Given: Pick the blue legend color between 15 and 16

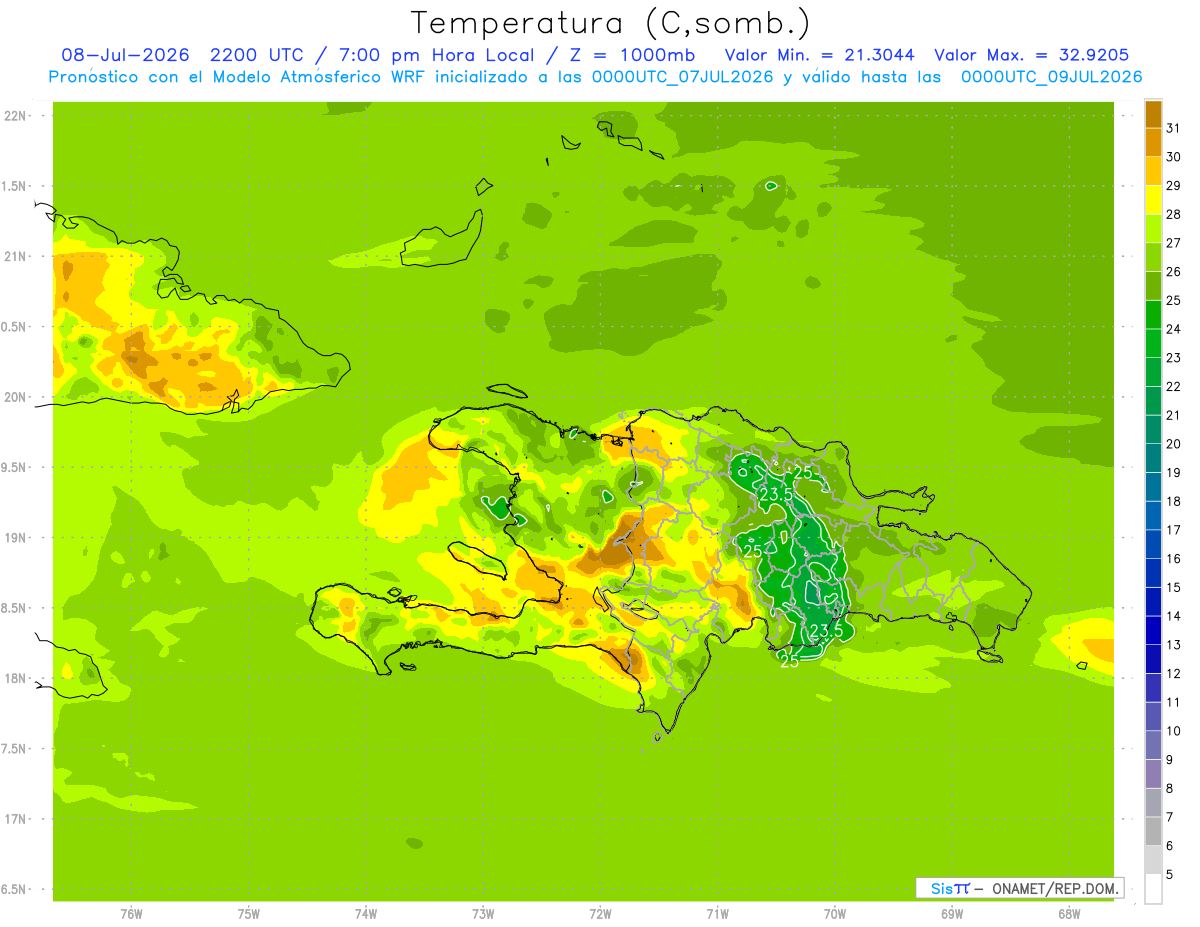Looking at the screenshot, I should pyautogui.click(x=1153, y=574).
